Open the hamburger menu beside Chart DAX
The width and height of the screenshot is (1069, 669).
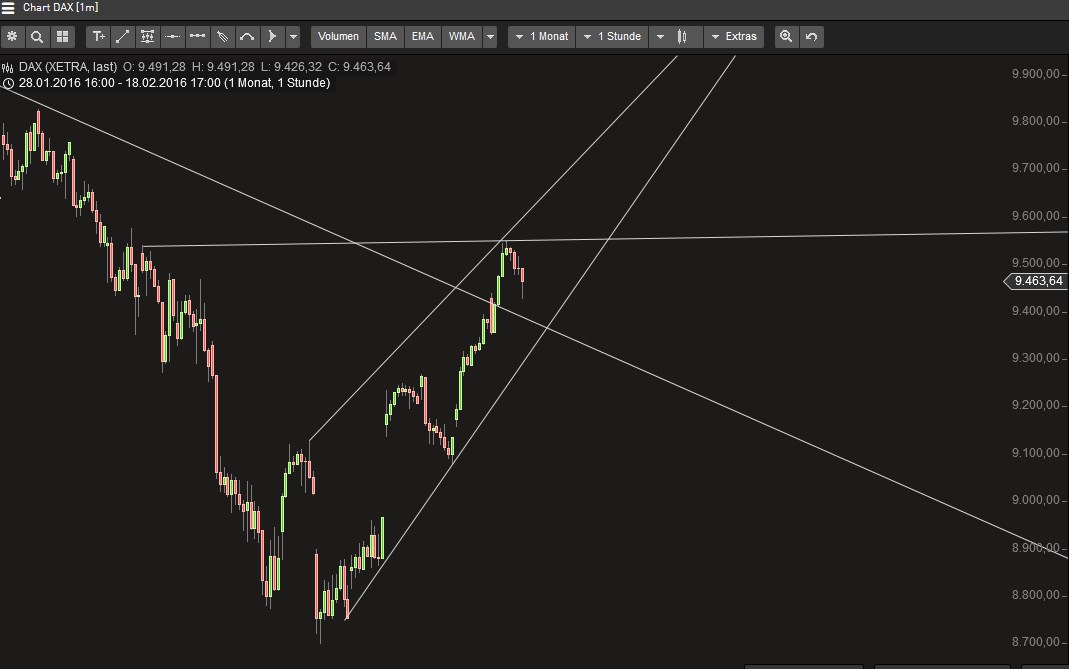pos(9,7)
